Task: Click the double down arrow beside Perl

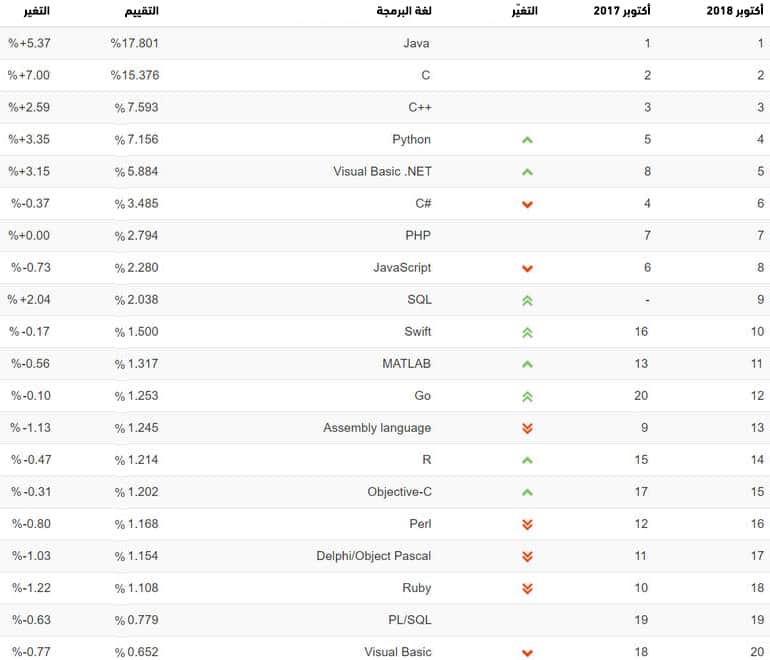Action: click(x=527, y=524)
